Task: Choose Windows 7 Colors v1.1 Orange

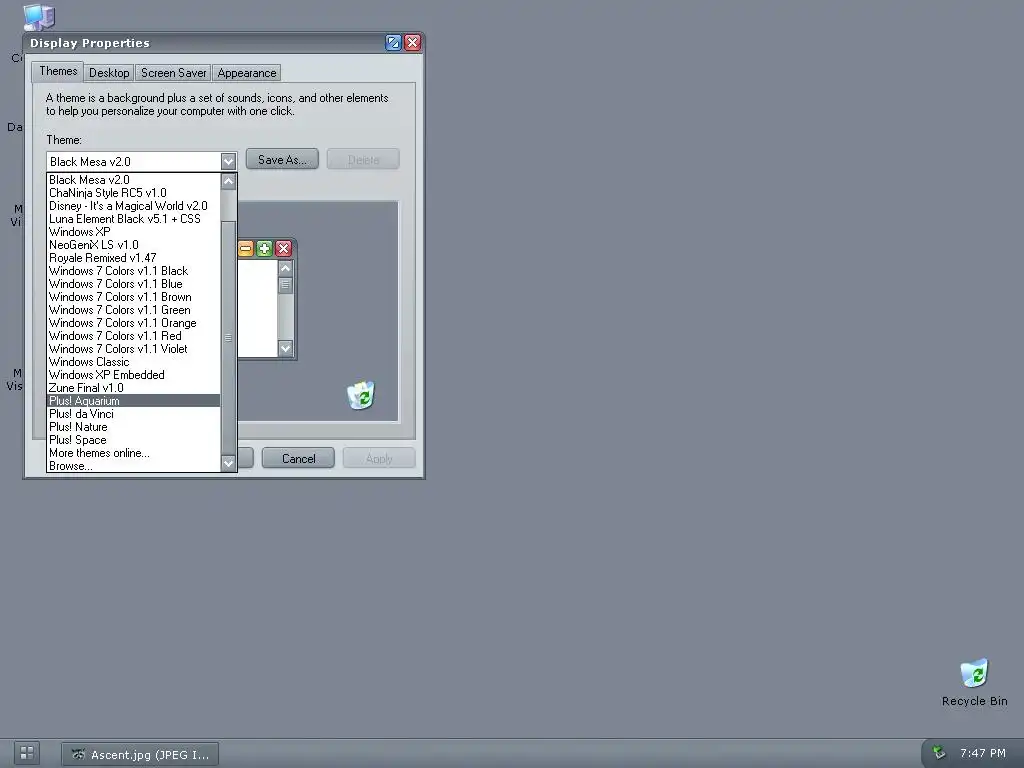Action: pyautogui.click(x=134, y=323)
